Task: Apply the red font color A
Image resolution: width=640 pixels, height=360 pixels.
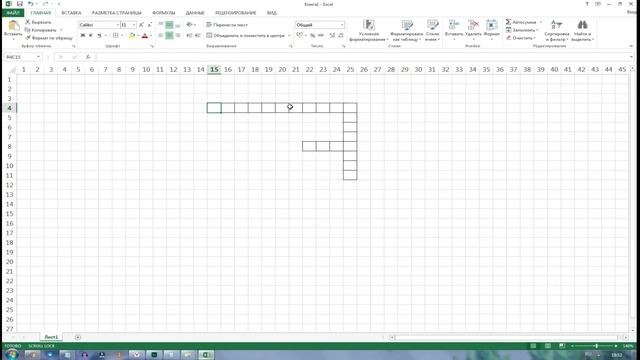Action: 144,36
